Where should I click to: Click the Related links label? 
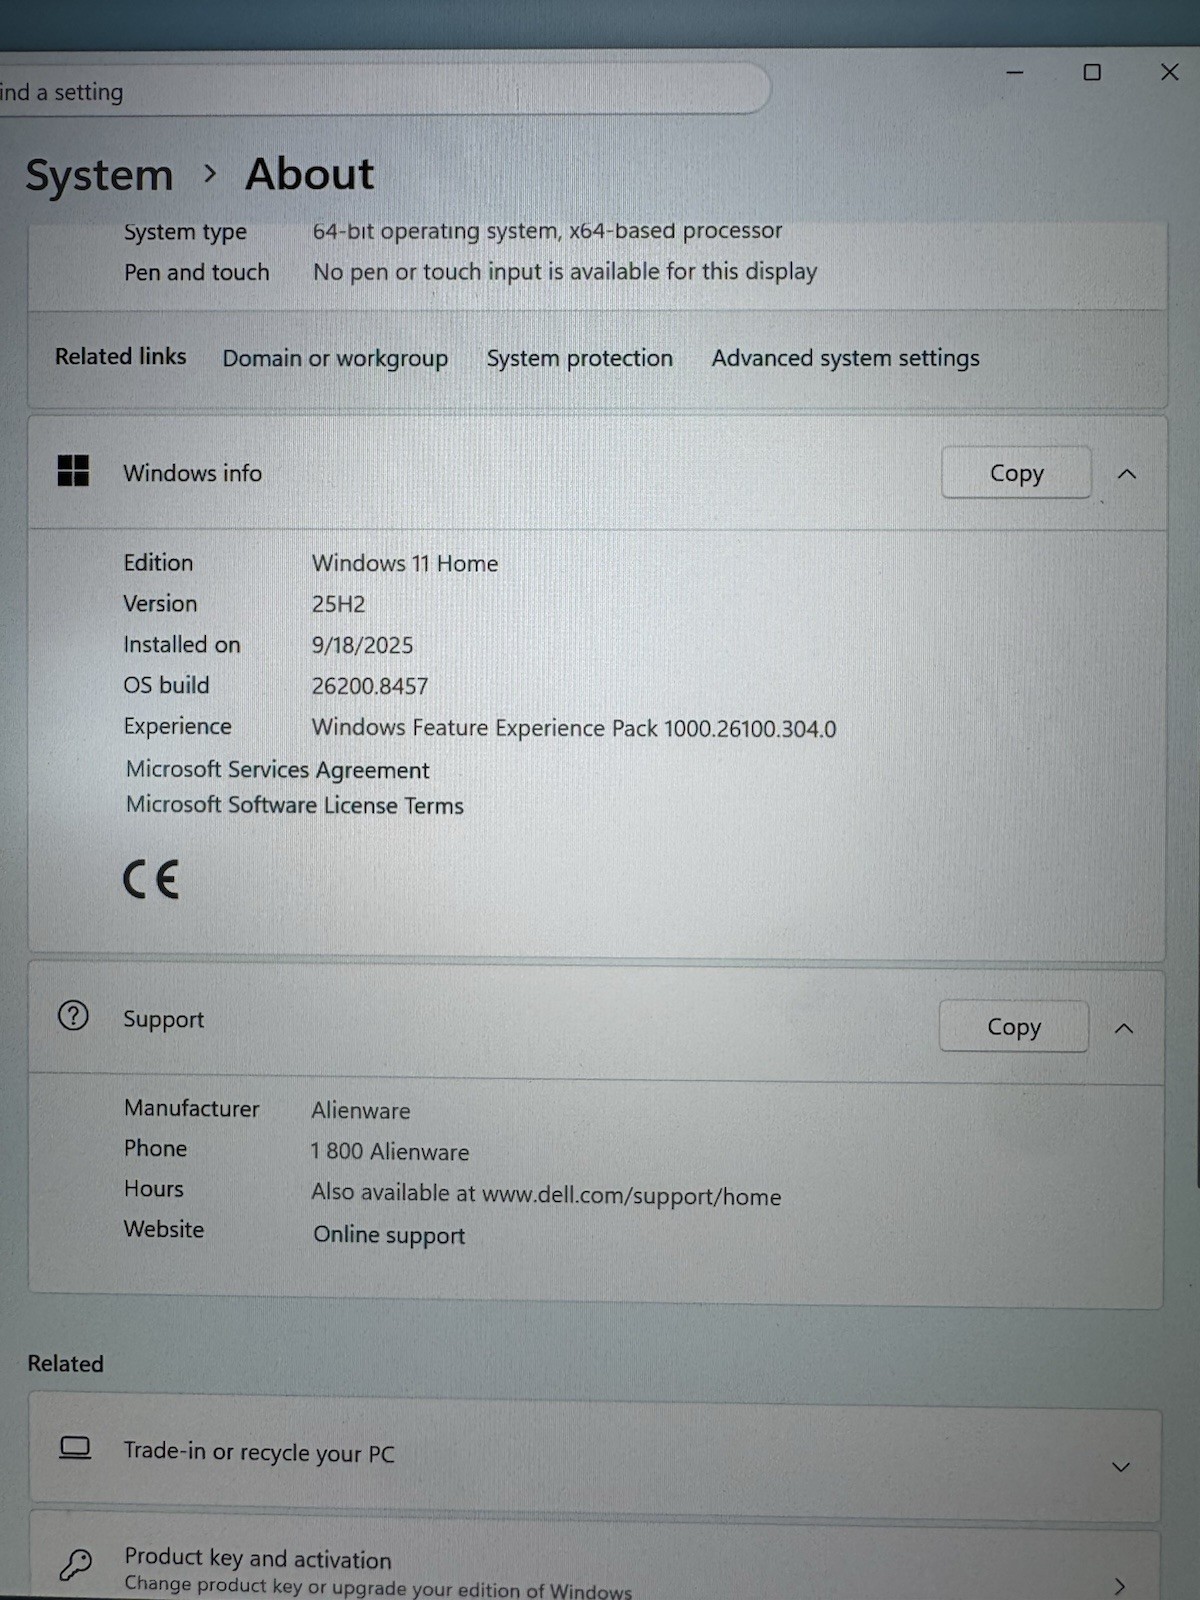pos(120,356)
